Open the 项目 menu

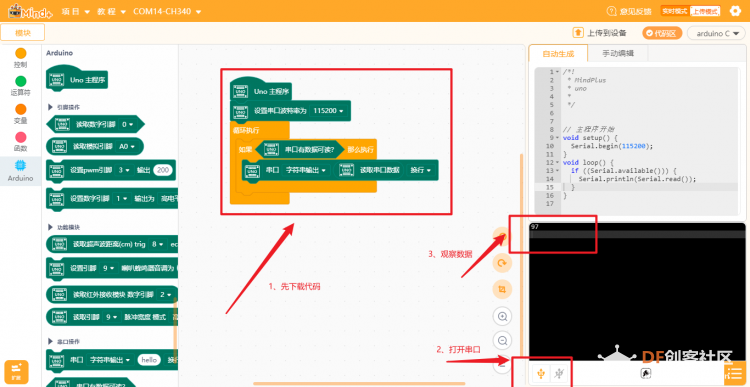pos(76,11)
